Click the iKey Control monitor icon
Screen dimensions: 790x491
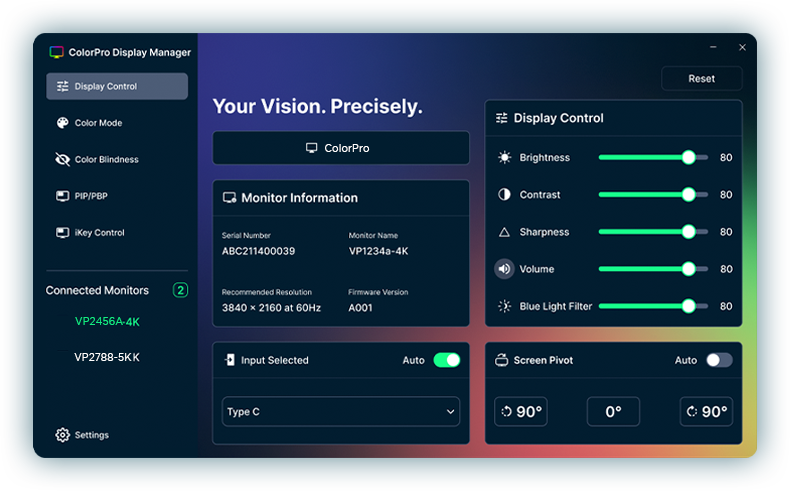tap(62, 233)
